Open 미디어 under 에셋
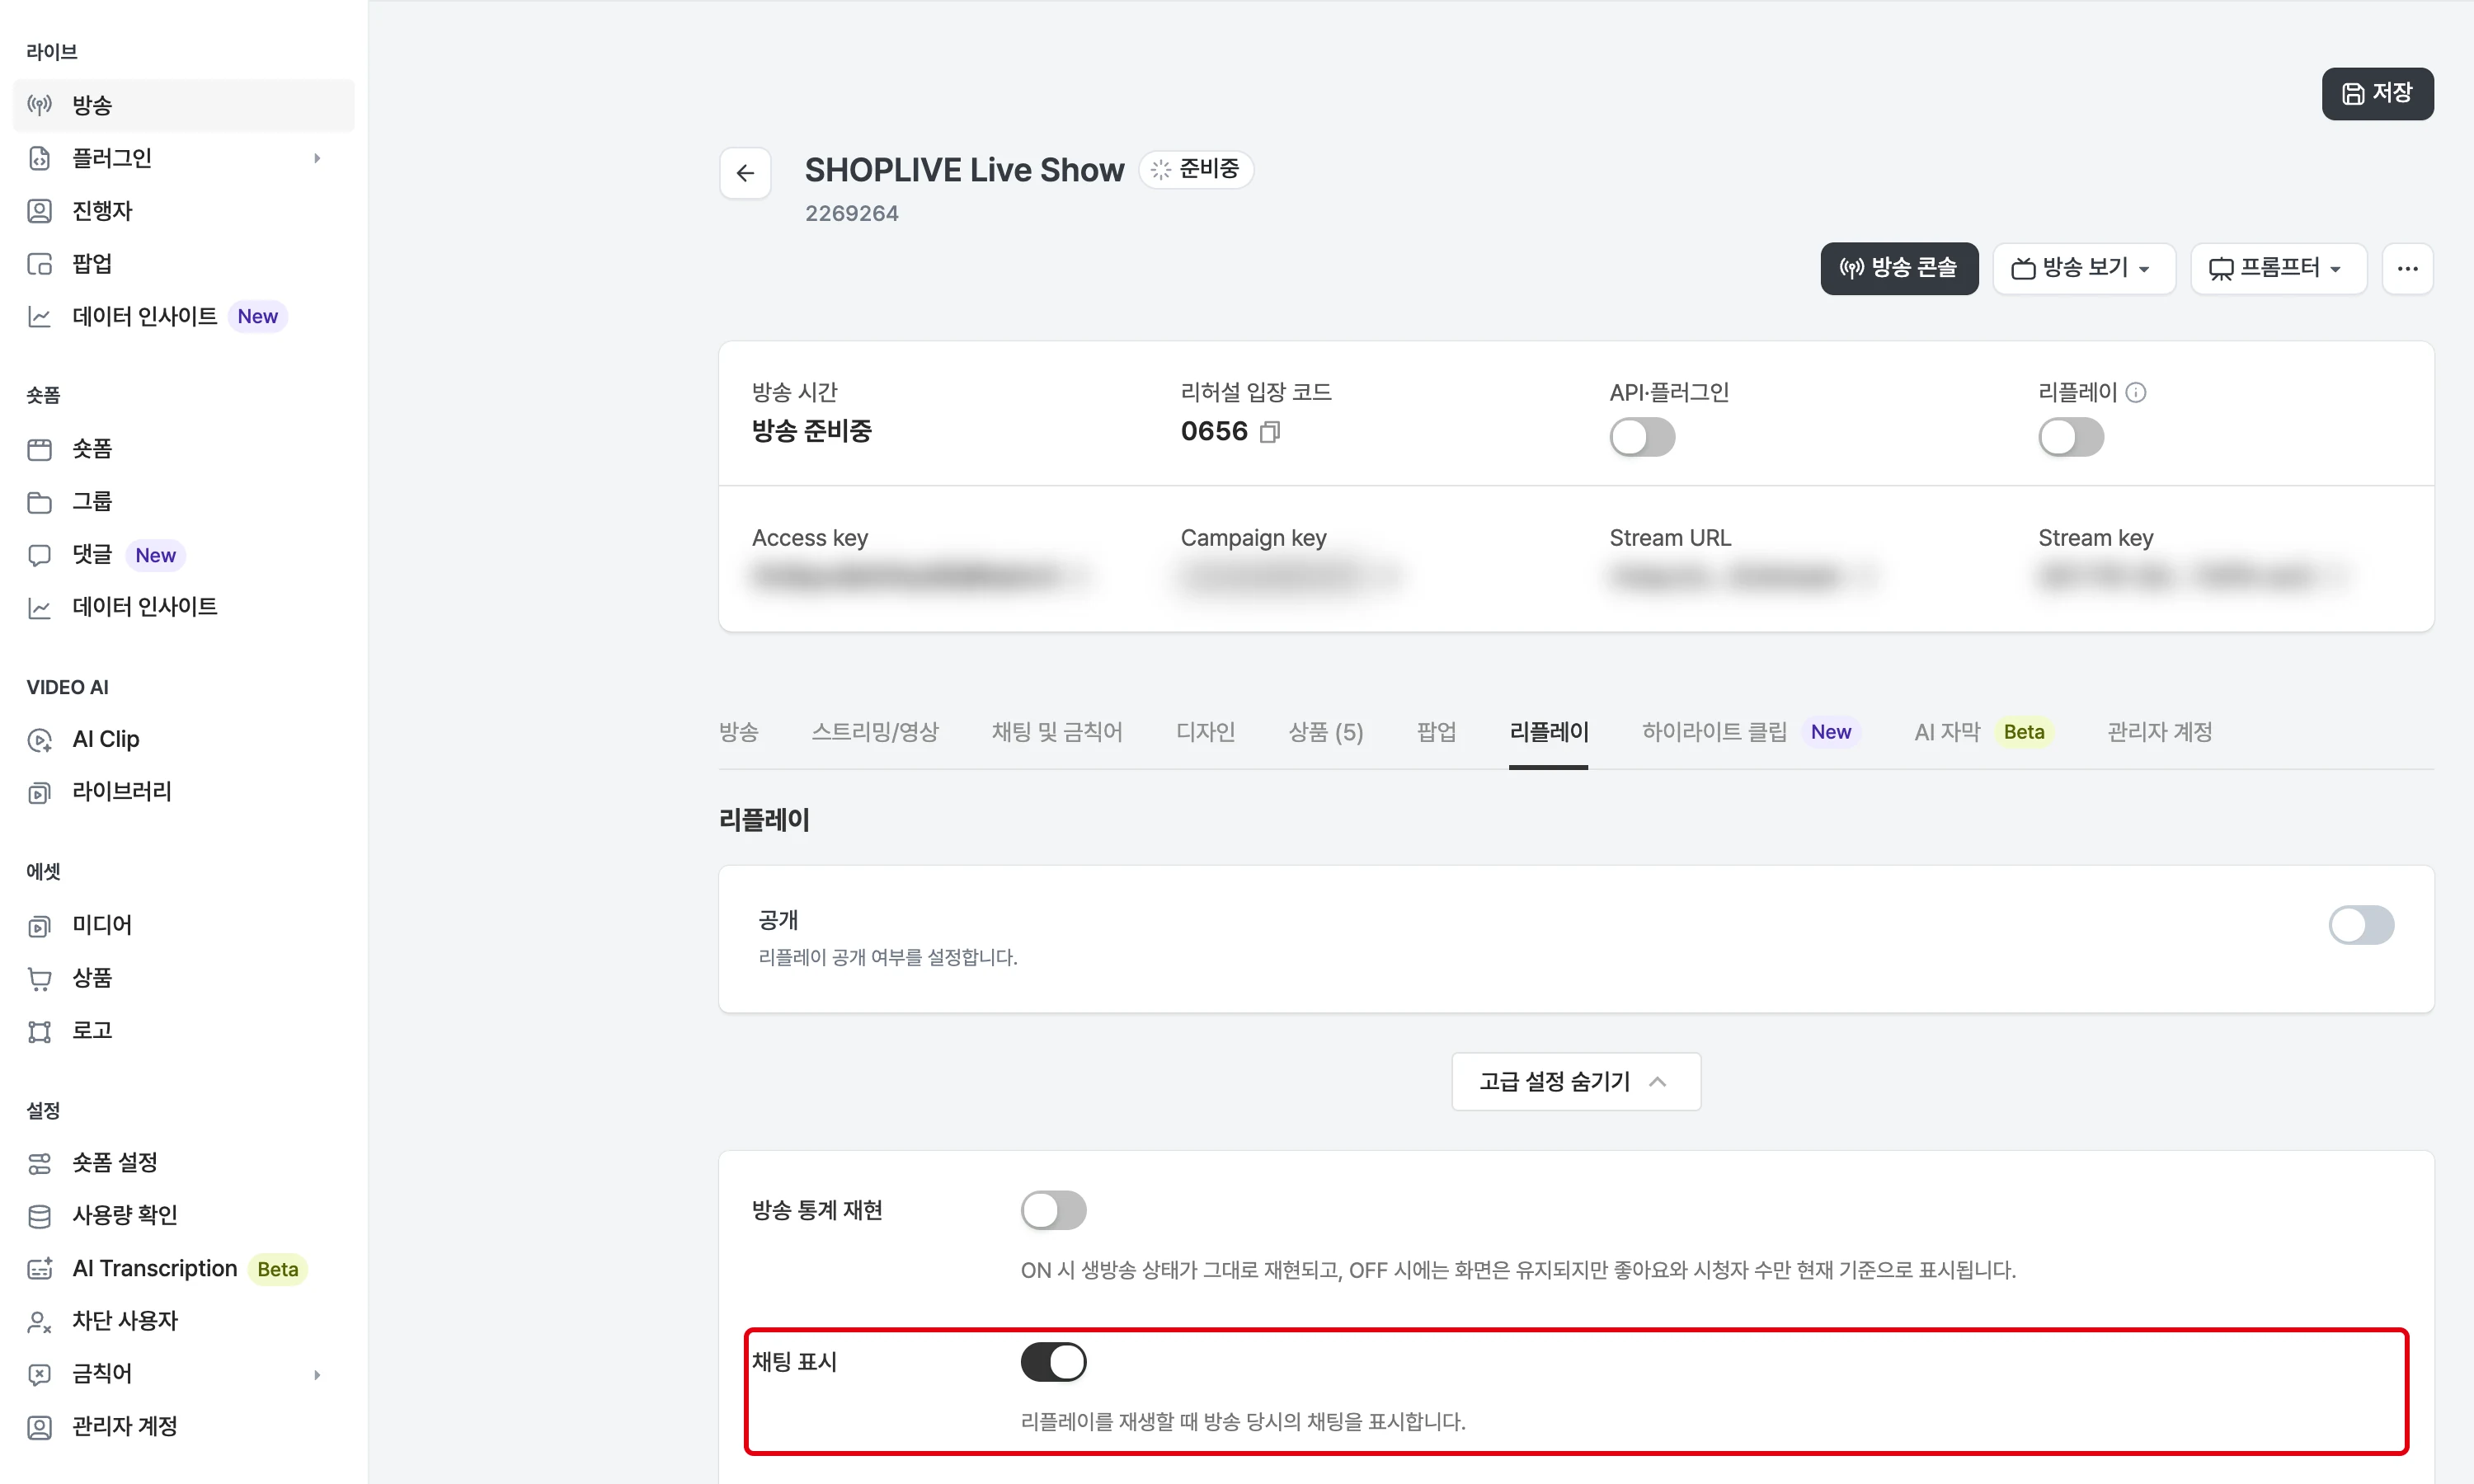Image resolution: width=2474 pixels, height=1484 pixels. click(184, 925)
